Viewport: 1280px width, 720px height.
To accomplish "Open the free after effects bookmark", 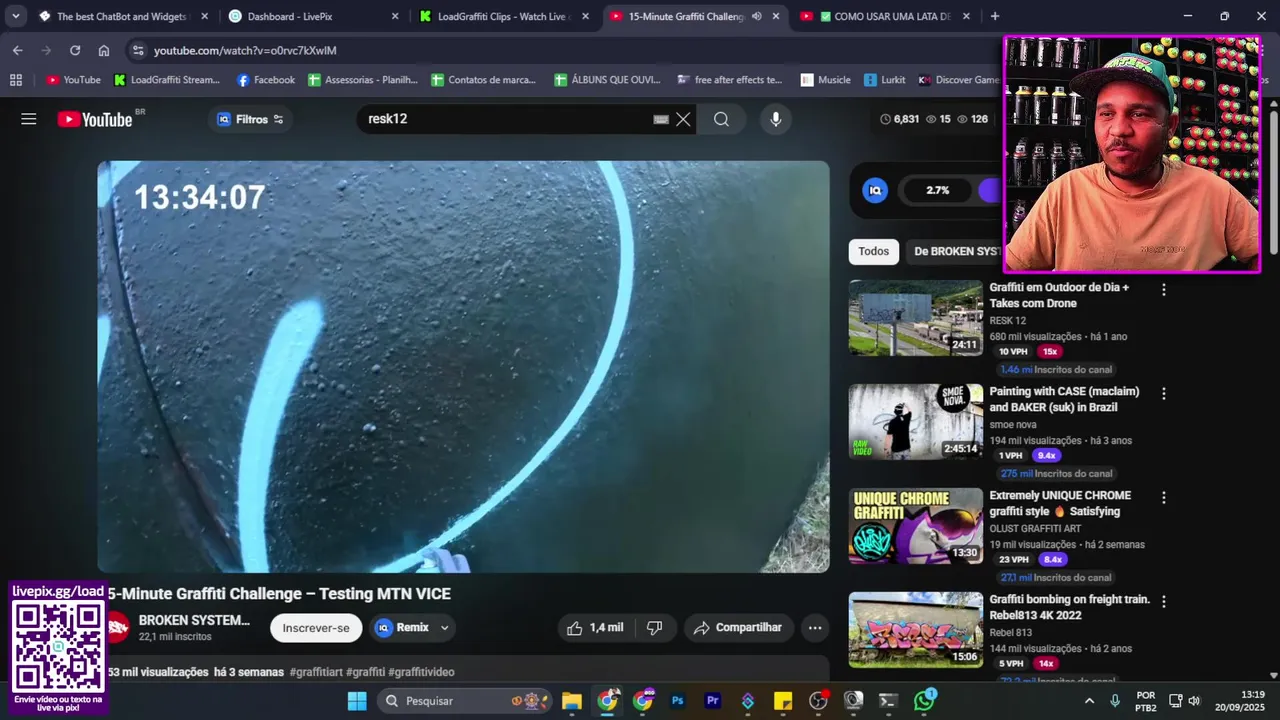I will (x=730, y=80).
